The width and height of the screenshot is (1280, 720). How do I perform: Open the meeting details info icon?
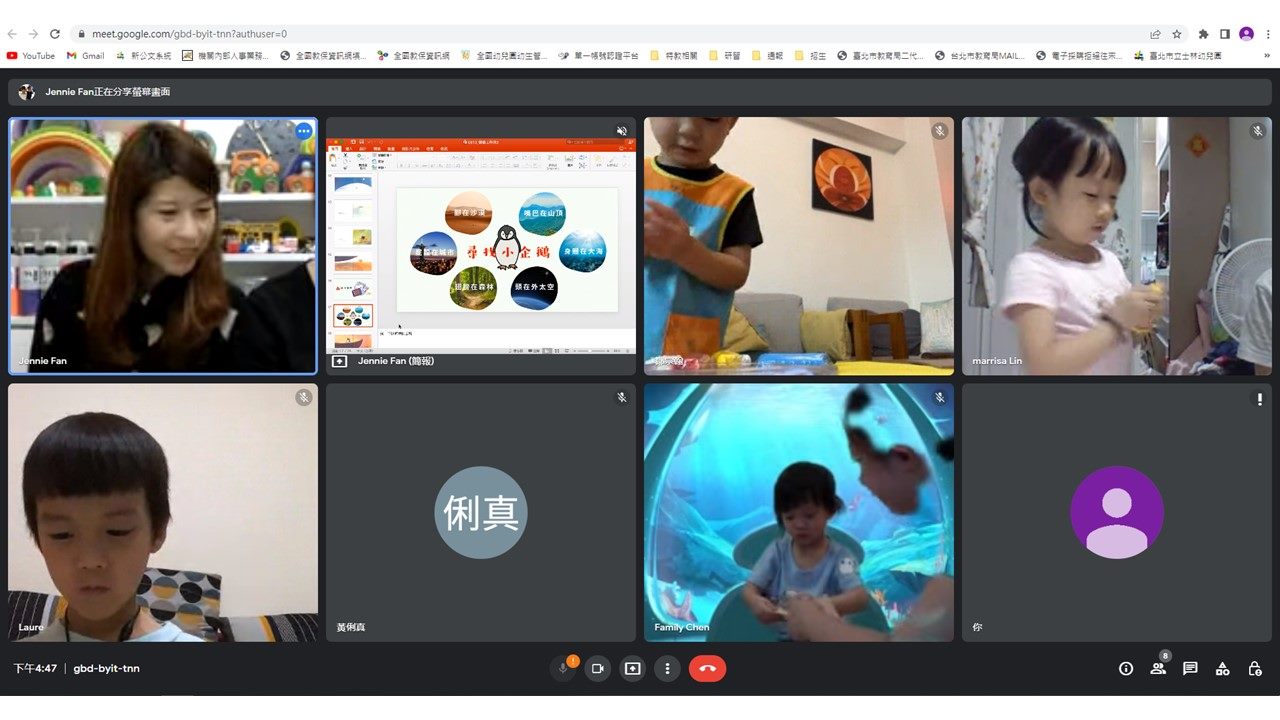[1126, 669]
